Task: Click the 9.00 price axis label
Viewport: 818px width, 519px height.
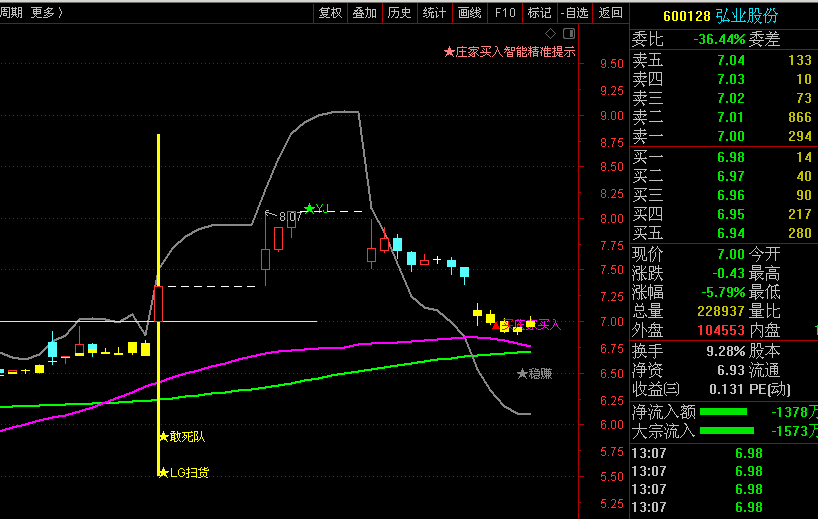Action: pos(612,116)
